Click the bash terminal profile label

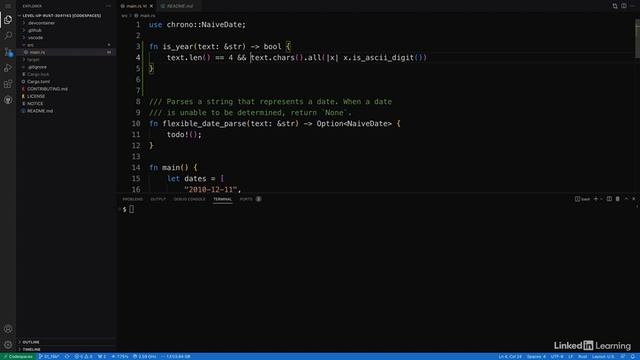click(582, 199)
